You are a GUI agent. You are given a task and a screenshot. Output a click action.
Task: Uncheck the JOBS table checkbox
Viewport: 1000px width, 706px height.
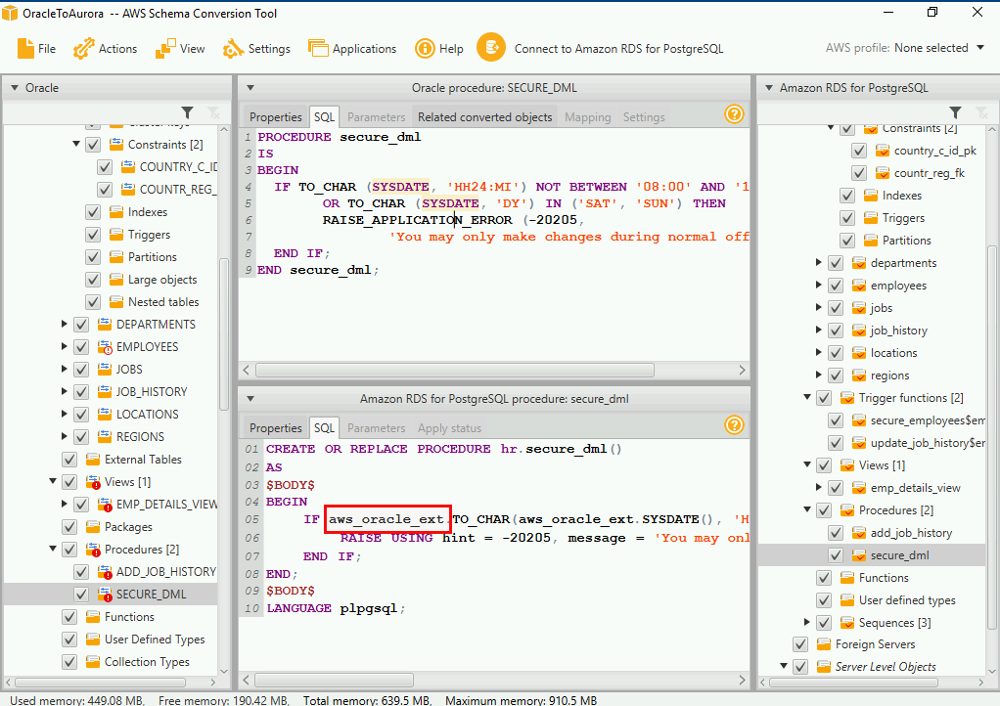pos(81,369)
